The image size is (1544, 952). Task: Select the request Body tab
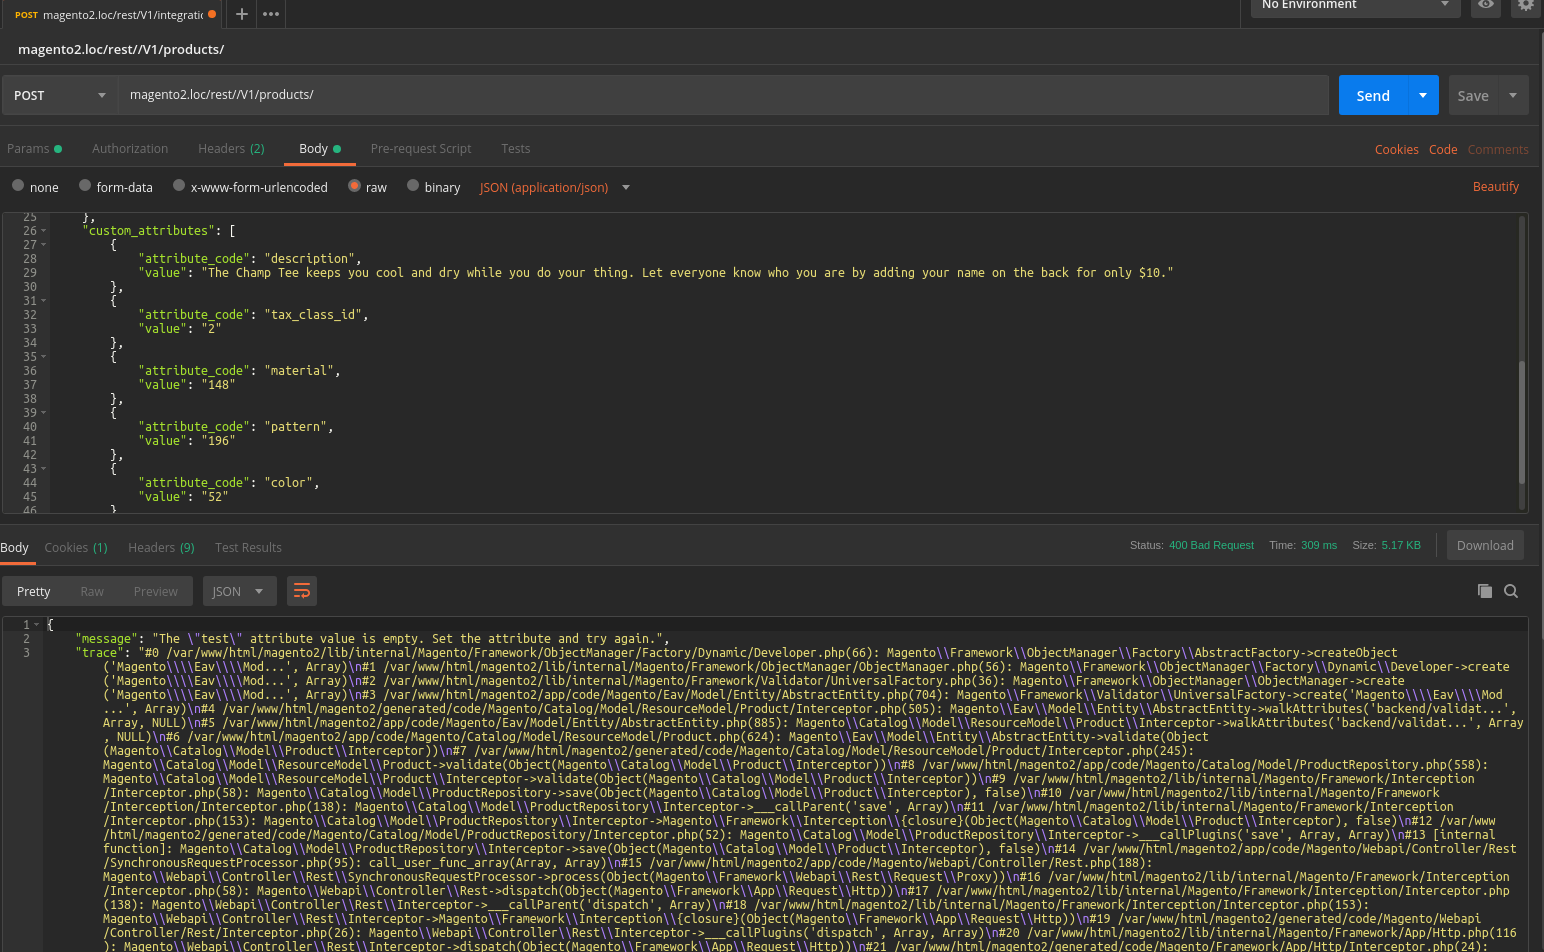(320, 148)
